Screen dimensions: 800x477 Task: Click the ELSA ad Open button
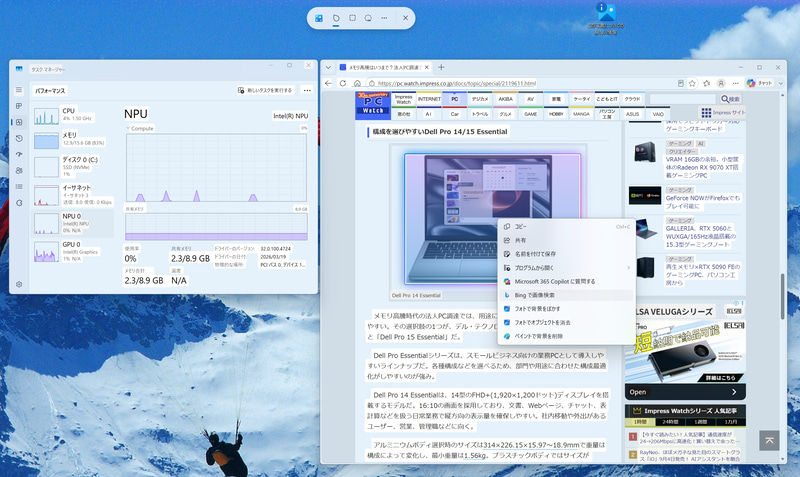(685, 392)
